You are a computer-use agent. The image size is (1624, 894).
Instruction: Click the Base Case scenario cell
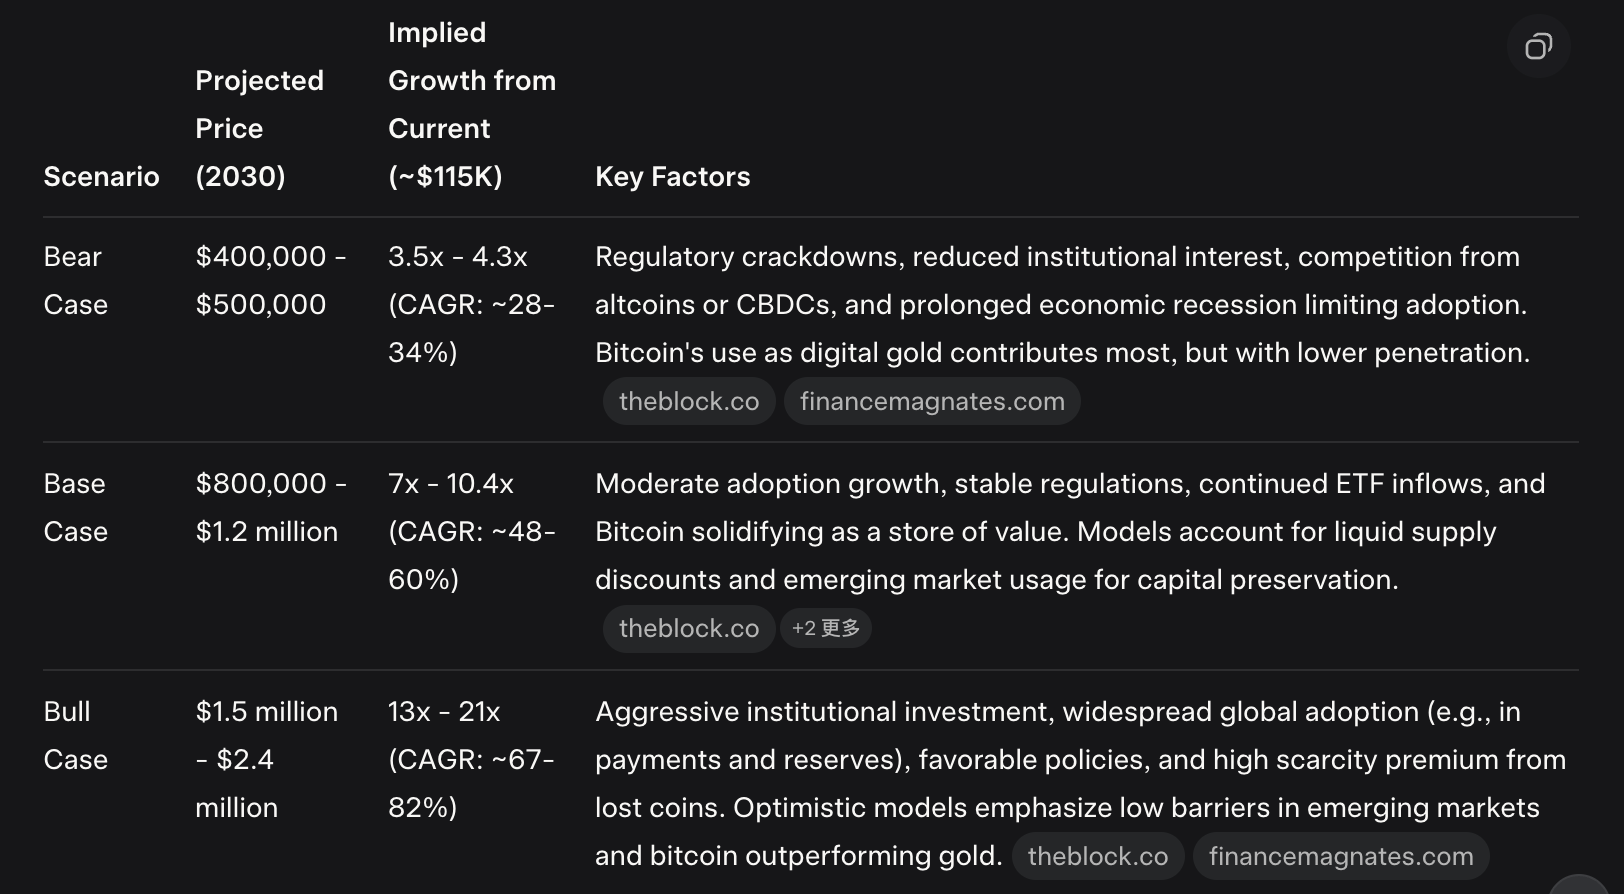pos(76,507)
